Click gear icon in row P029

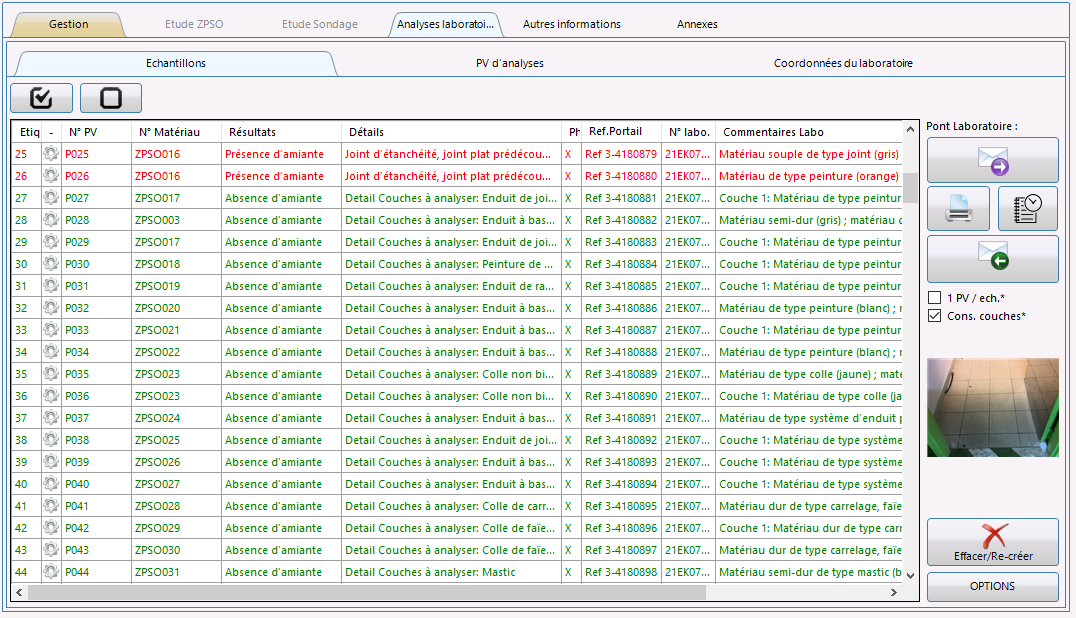51,241
